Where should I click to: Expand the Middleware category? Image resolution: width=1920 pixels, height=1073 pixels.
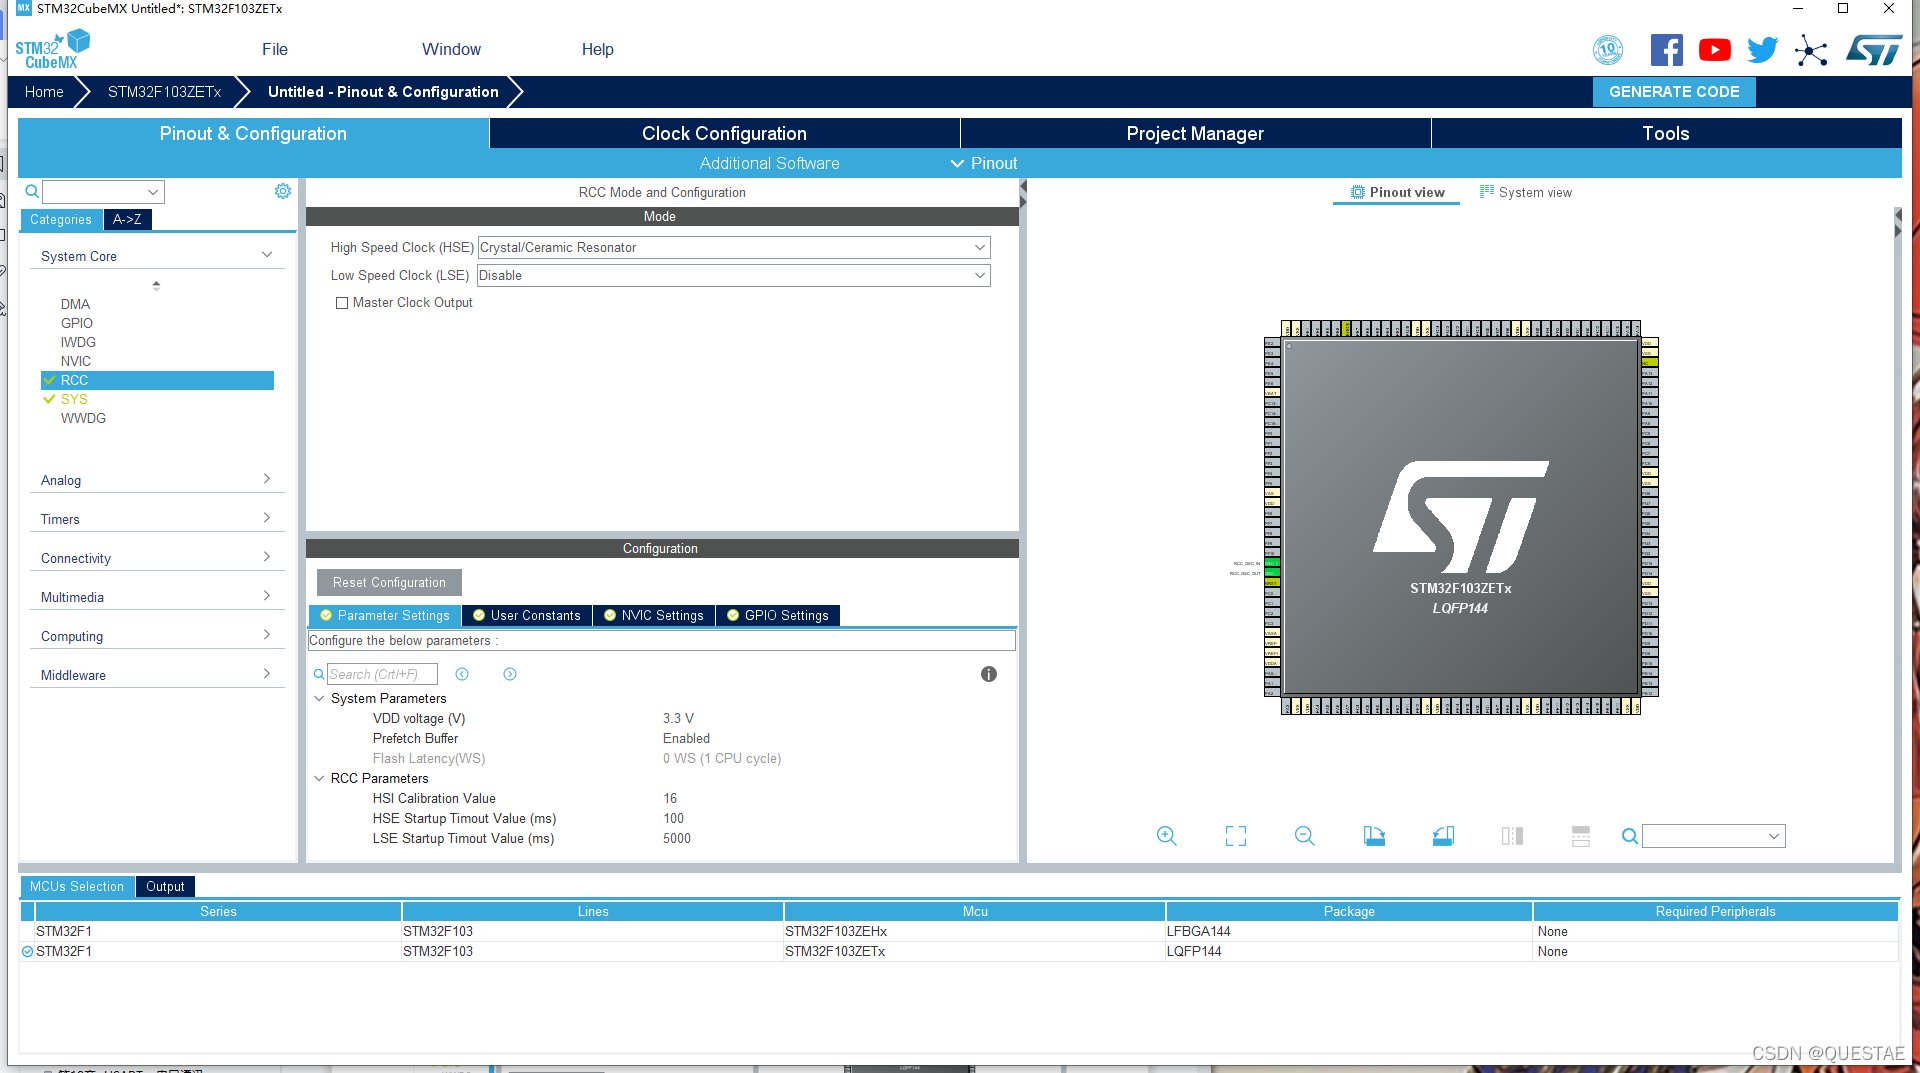[x=156, y=675]
